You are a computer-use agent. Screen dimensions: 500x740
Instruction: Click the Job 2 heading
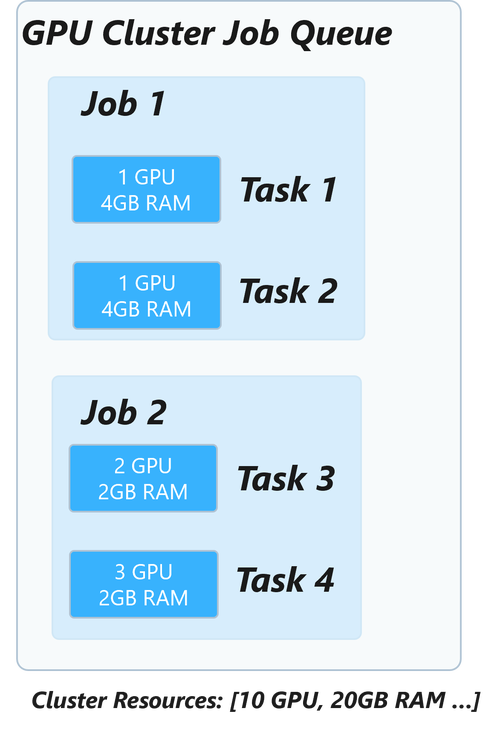pyautogui.click(x=124, y=412)
